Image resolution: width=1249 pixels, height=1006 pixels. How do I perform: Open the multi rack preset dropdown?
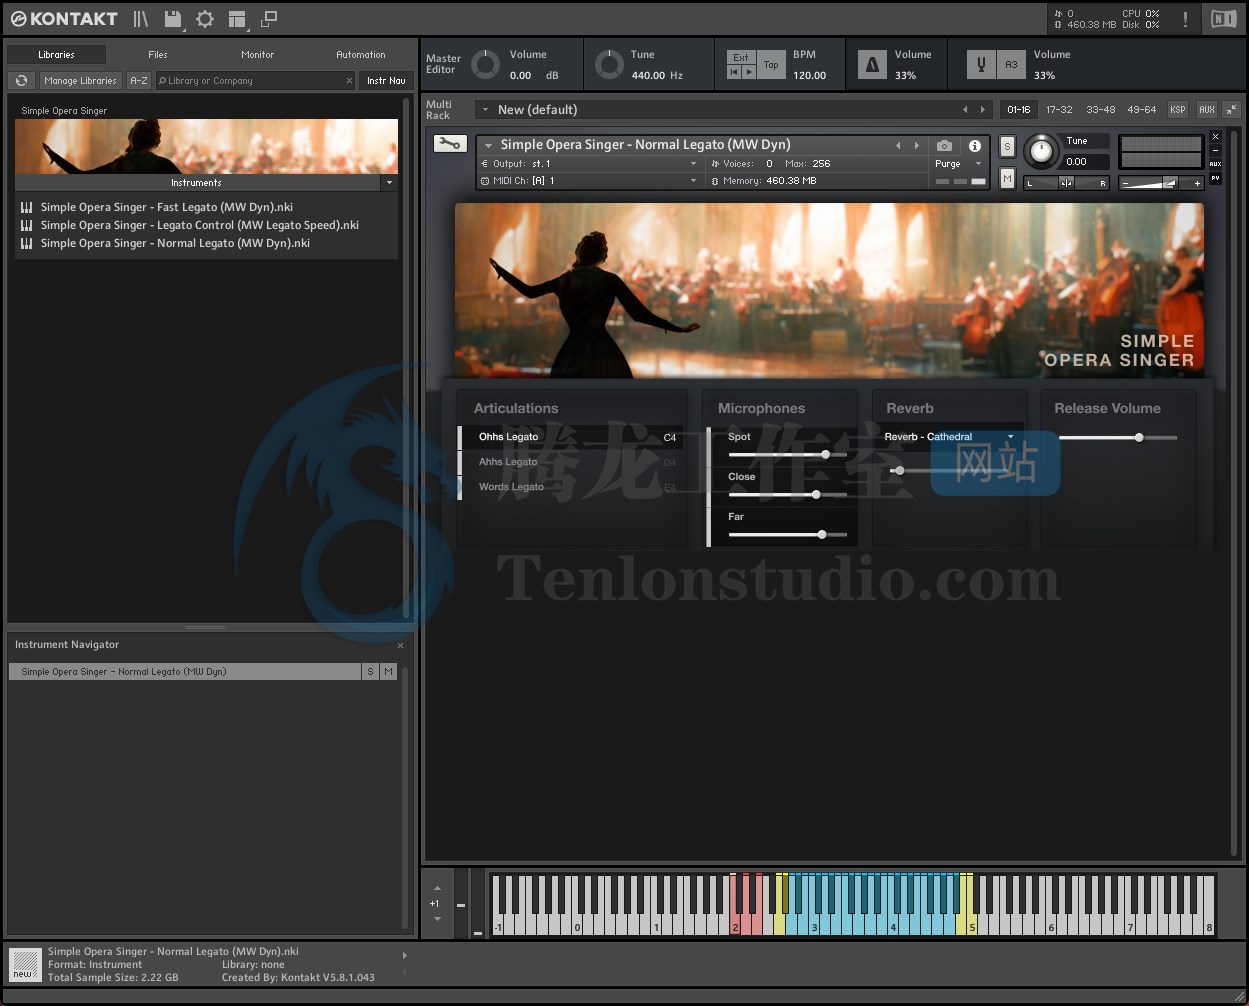click(x=485, y=110)
